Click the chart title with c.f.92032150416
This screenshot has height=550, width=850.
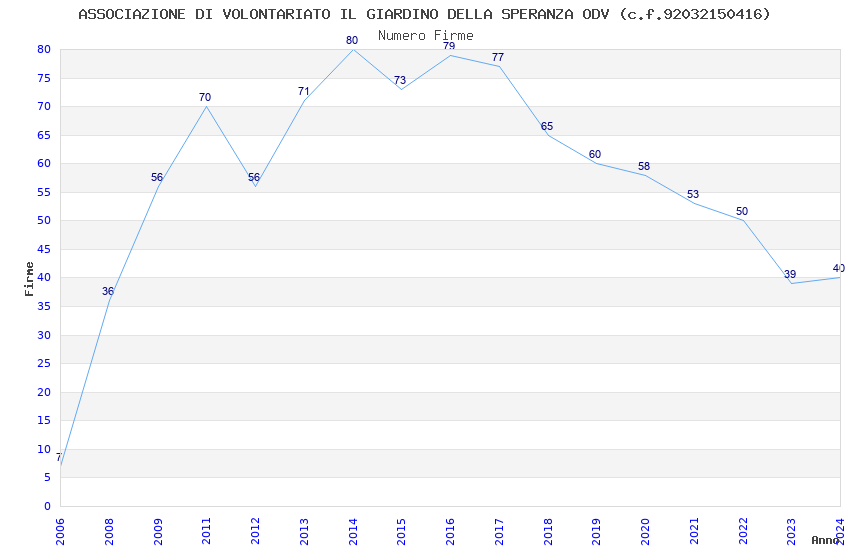click(424, 14)
